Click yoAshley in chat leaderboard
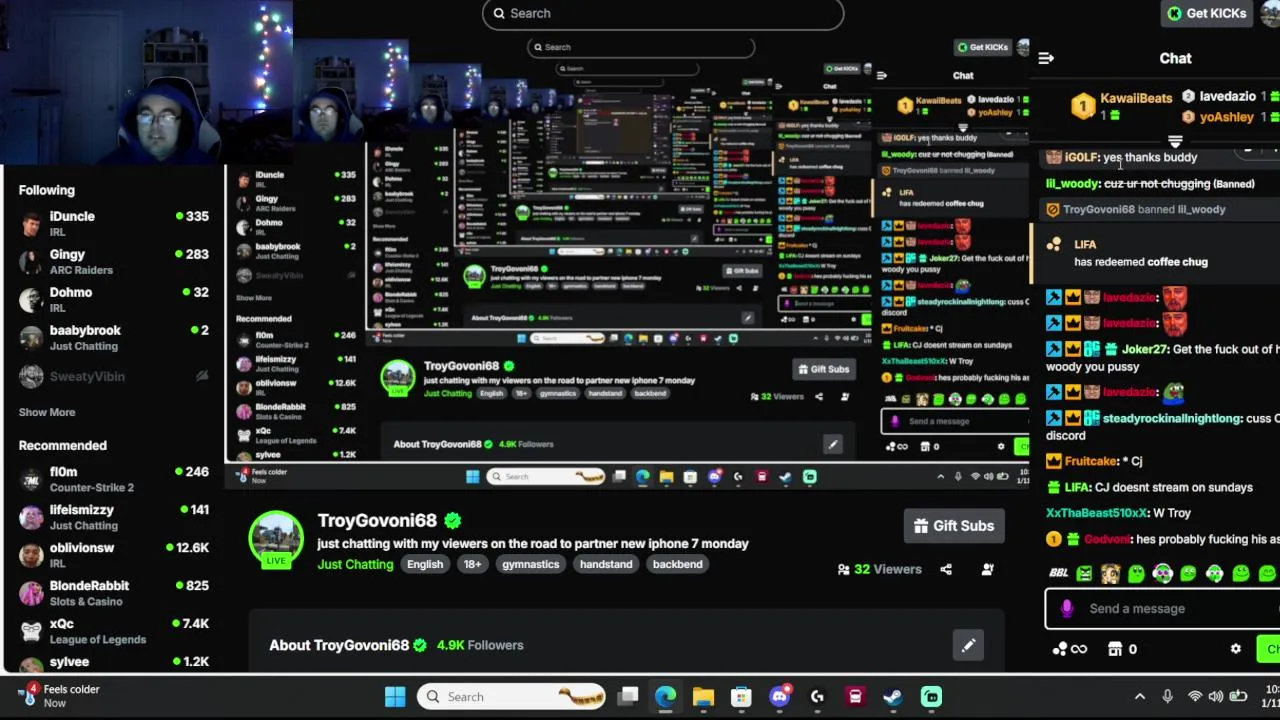 tap(1226, 116)
